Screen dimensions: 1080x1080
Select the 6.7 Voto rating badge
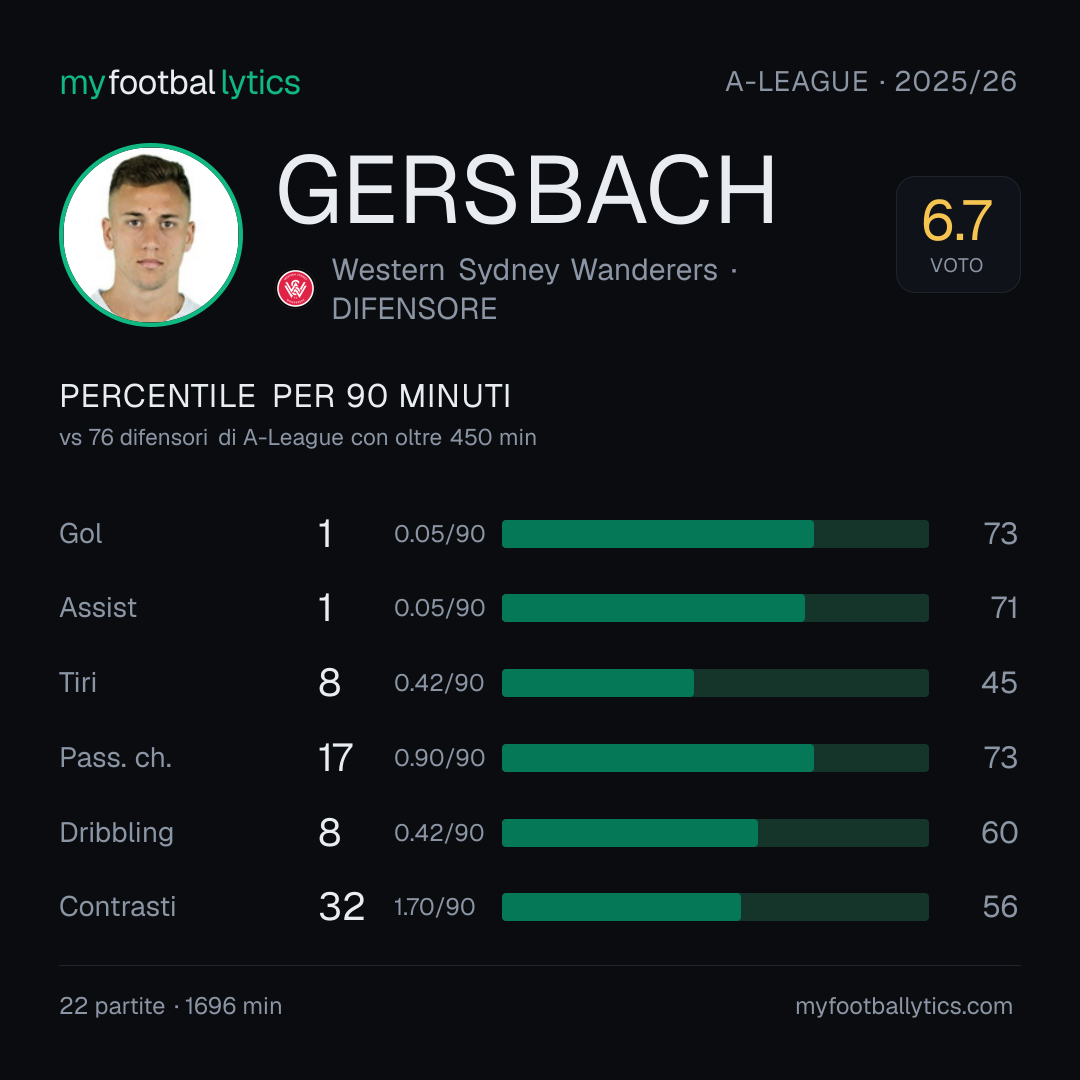coord(958,234)
